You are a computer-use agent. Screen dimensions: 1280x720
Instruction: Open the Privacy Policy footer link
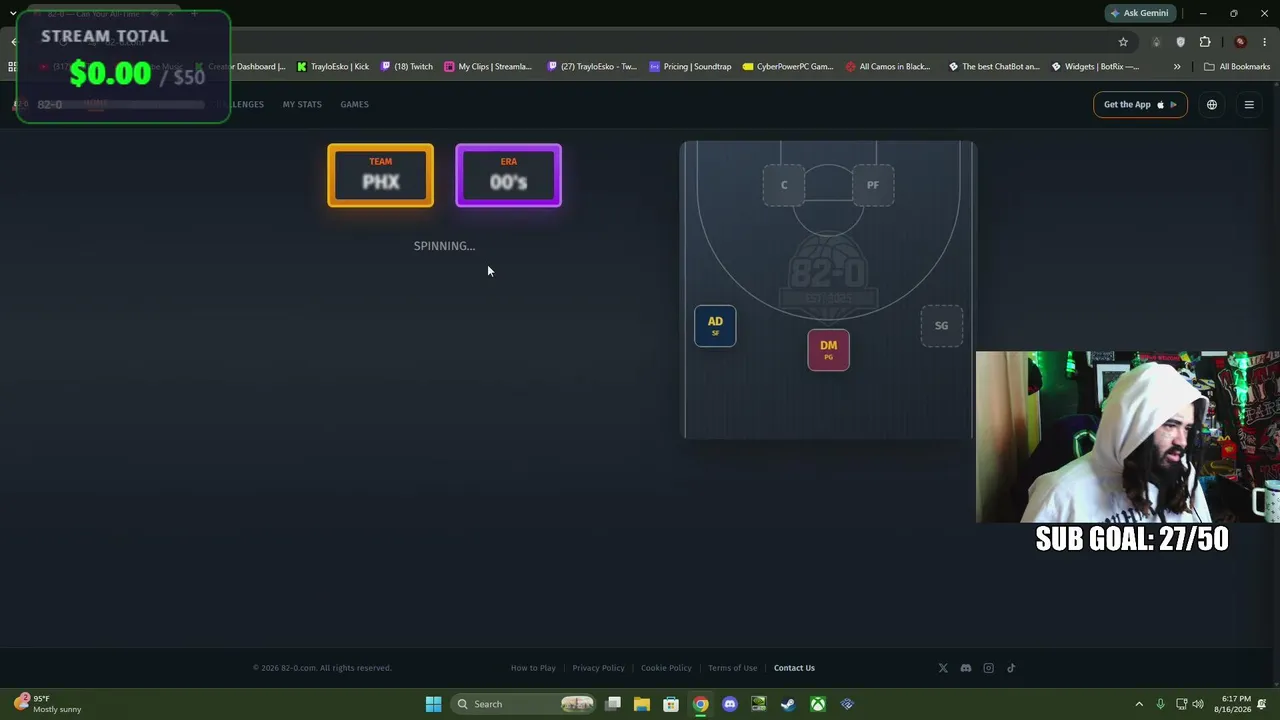[598, 668]
